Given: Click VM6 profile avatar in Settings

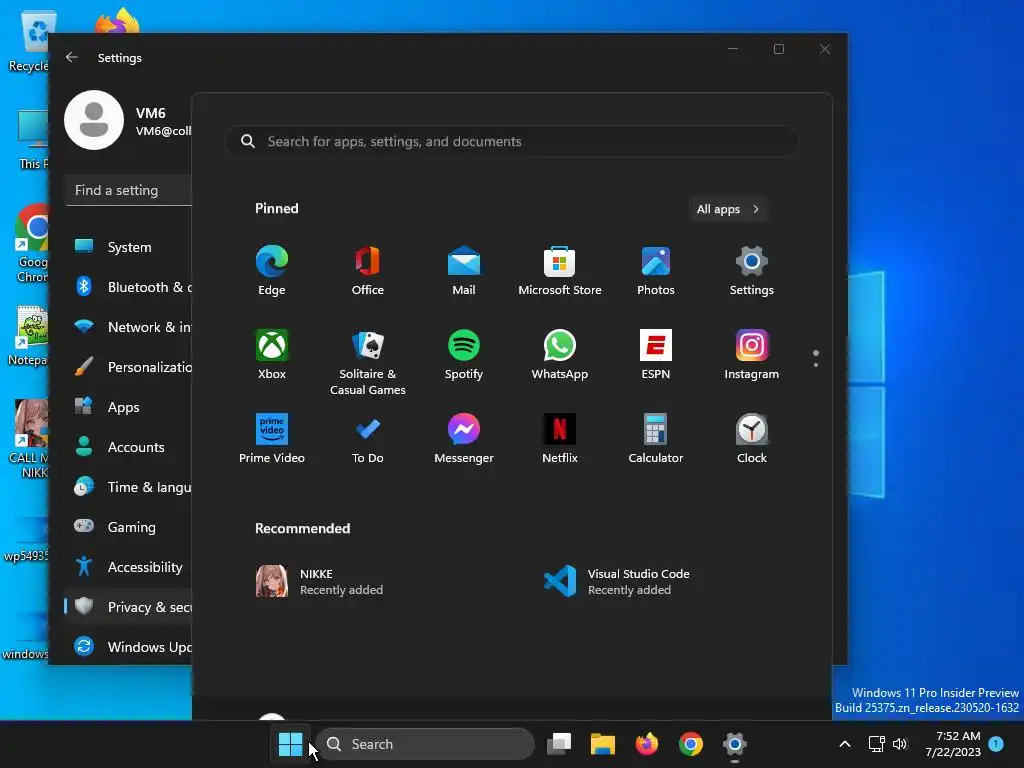Looking at the screenshot, I should 94,120.
